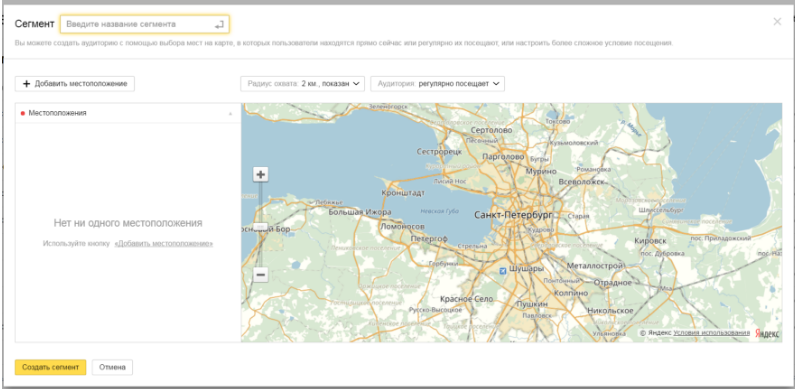Collapse the Местоположения list header arrow
795x389 pixels.
230,114
